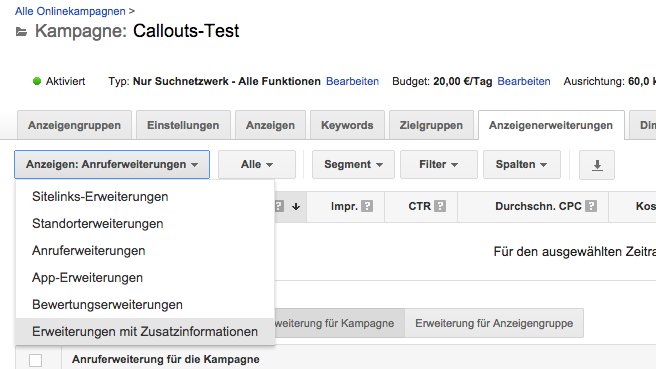Click the help icon next to CTR
Screen dimensions: 656x369
pyautogui.click(x=440, y=206)
